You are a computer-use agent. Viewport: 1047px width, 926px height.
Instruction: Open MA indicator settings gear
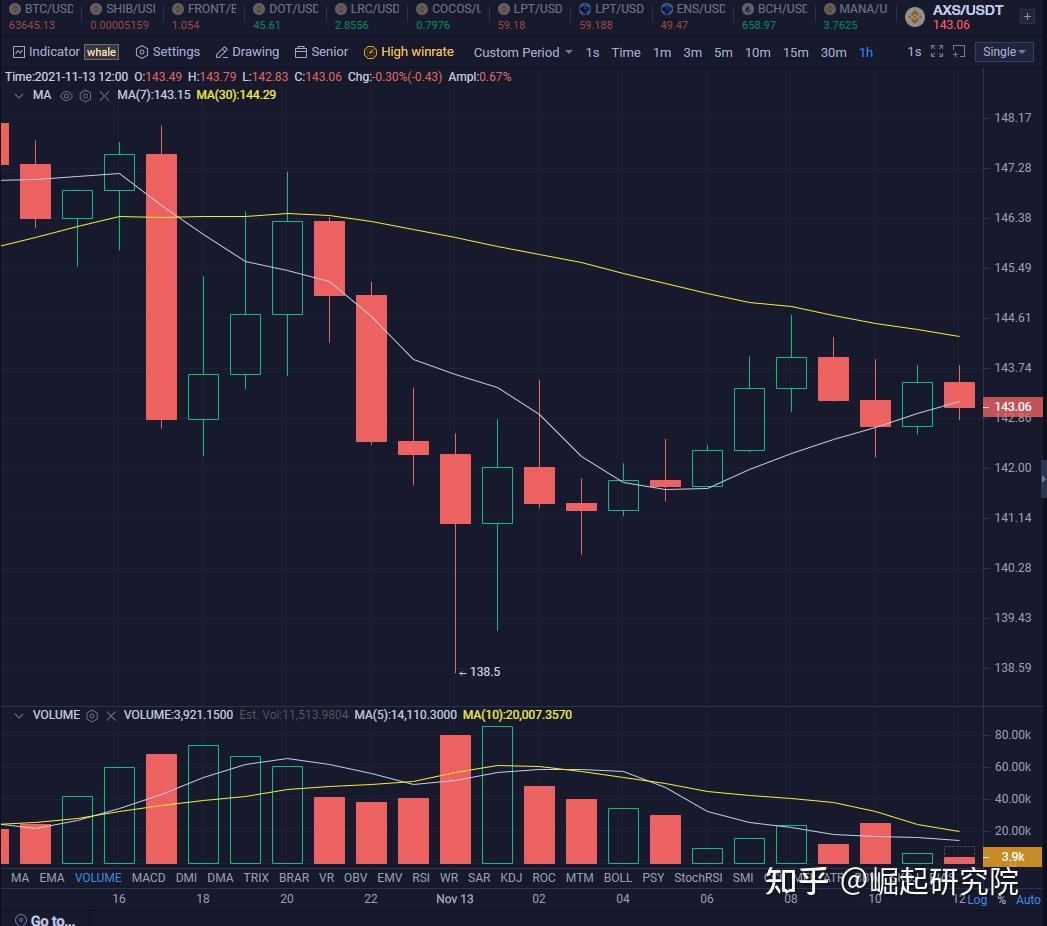coord(84,95)
